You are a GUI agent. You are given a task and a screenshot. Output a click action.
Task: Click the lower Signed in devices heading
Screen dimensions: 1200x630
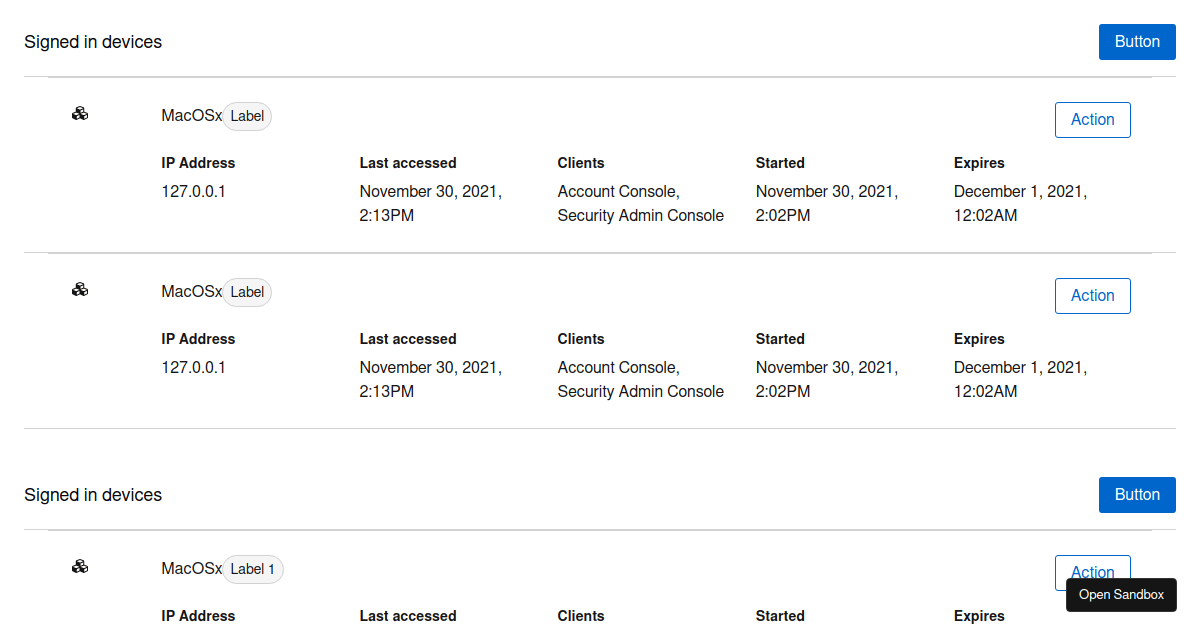93,495
